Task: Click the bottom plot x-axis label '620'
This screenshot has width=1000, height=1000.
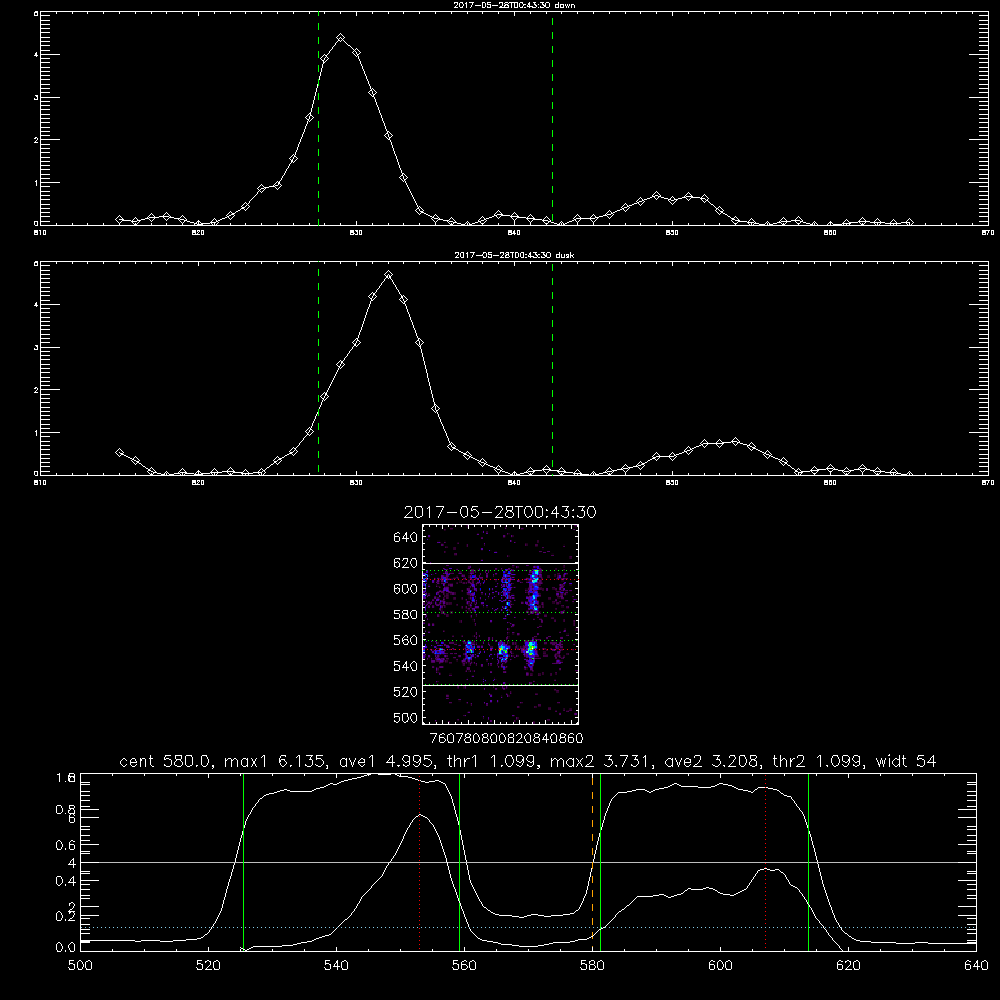Action: (x=848, y=966)
